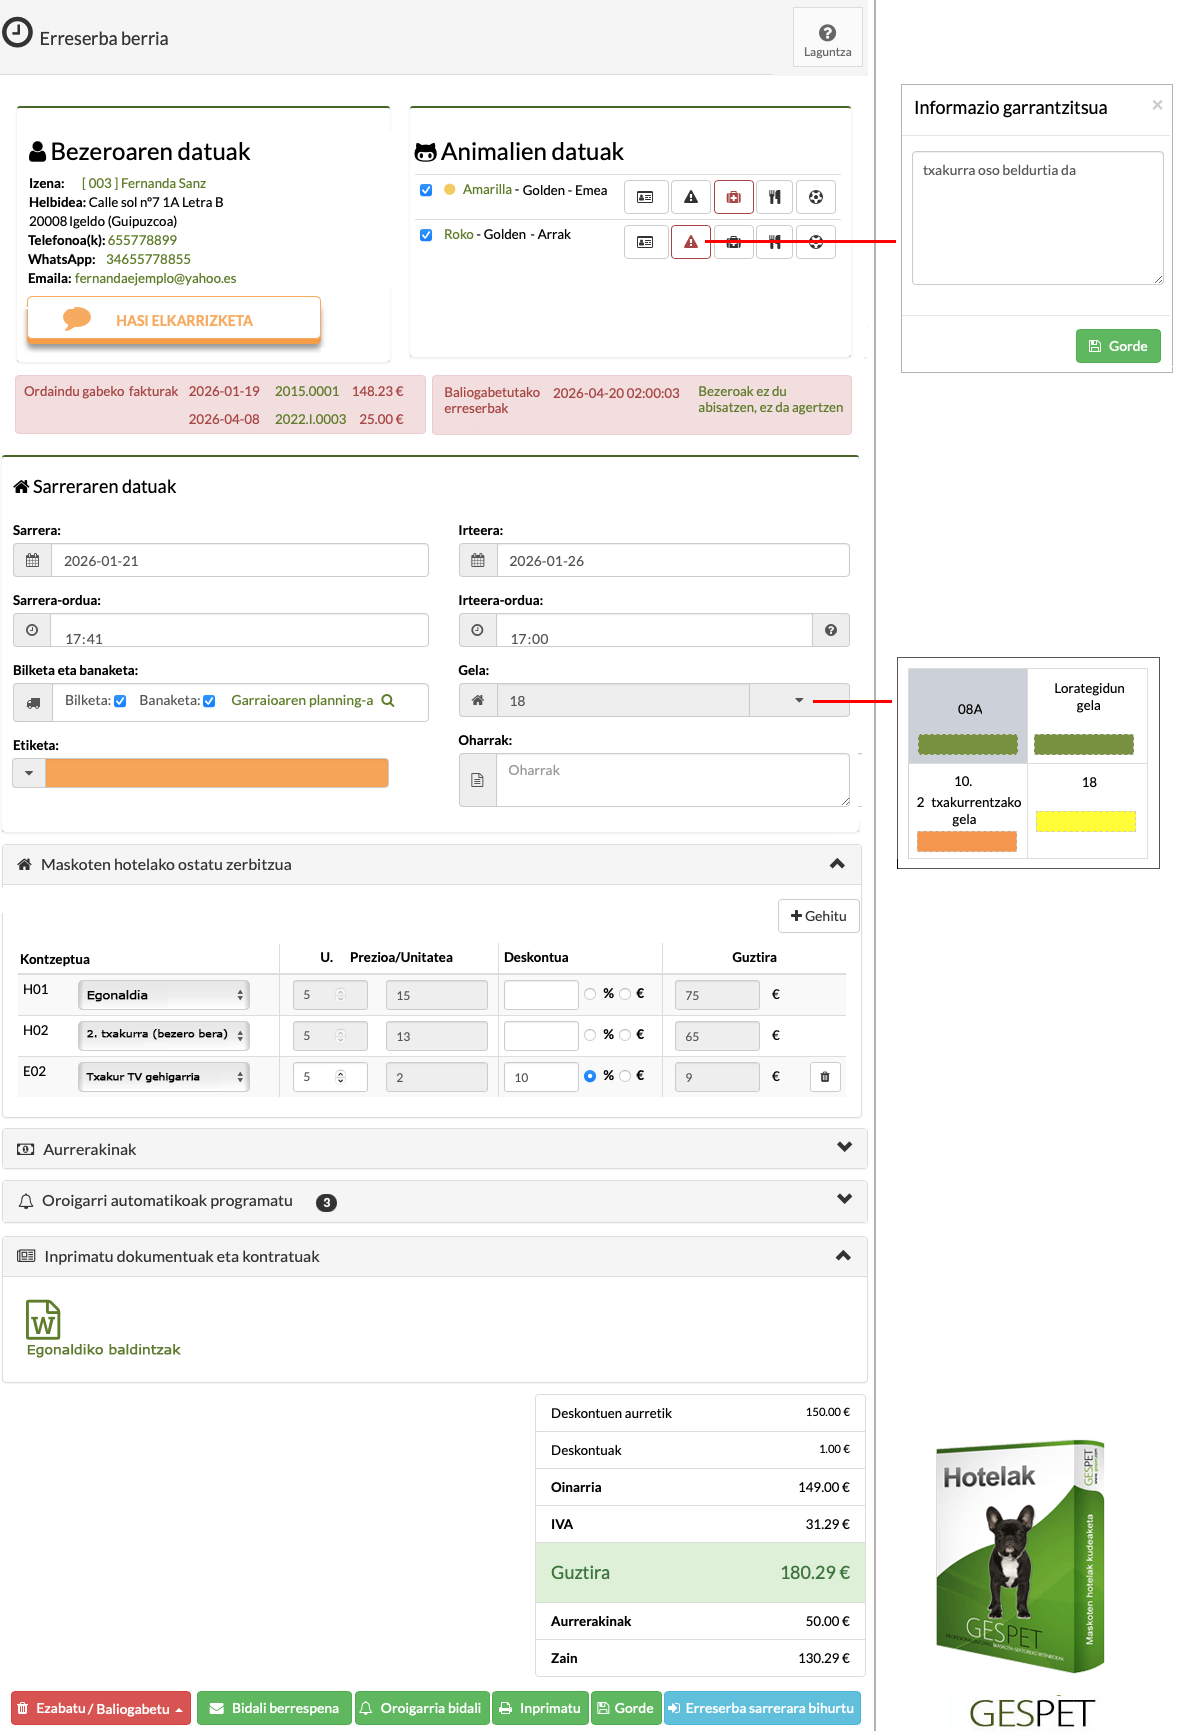This screenshot has width=1185, height=1734.
Task: Click the Oharrak notes text field
Action: [673, 780]
